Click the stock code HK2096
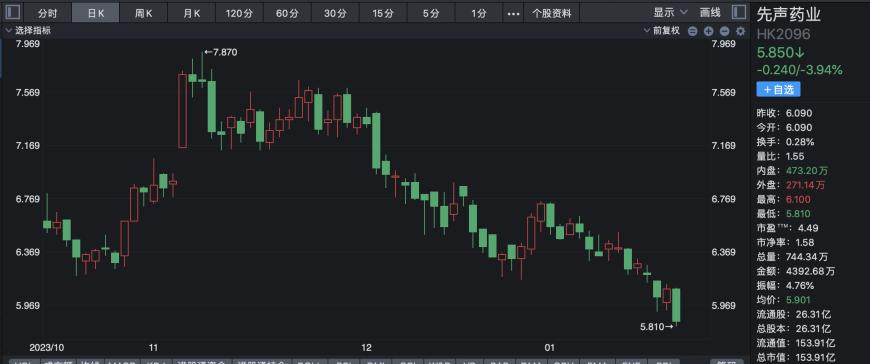870x364 pixels. click(x=783, y=34)
